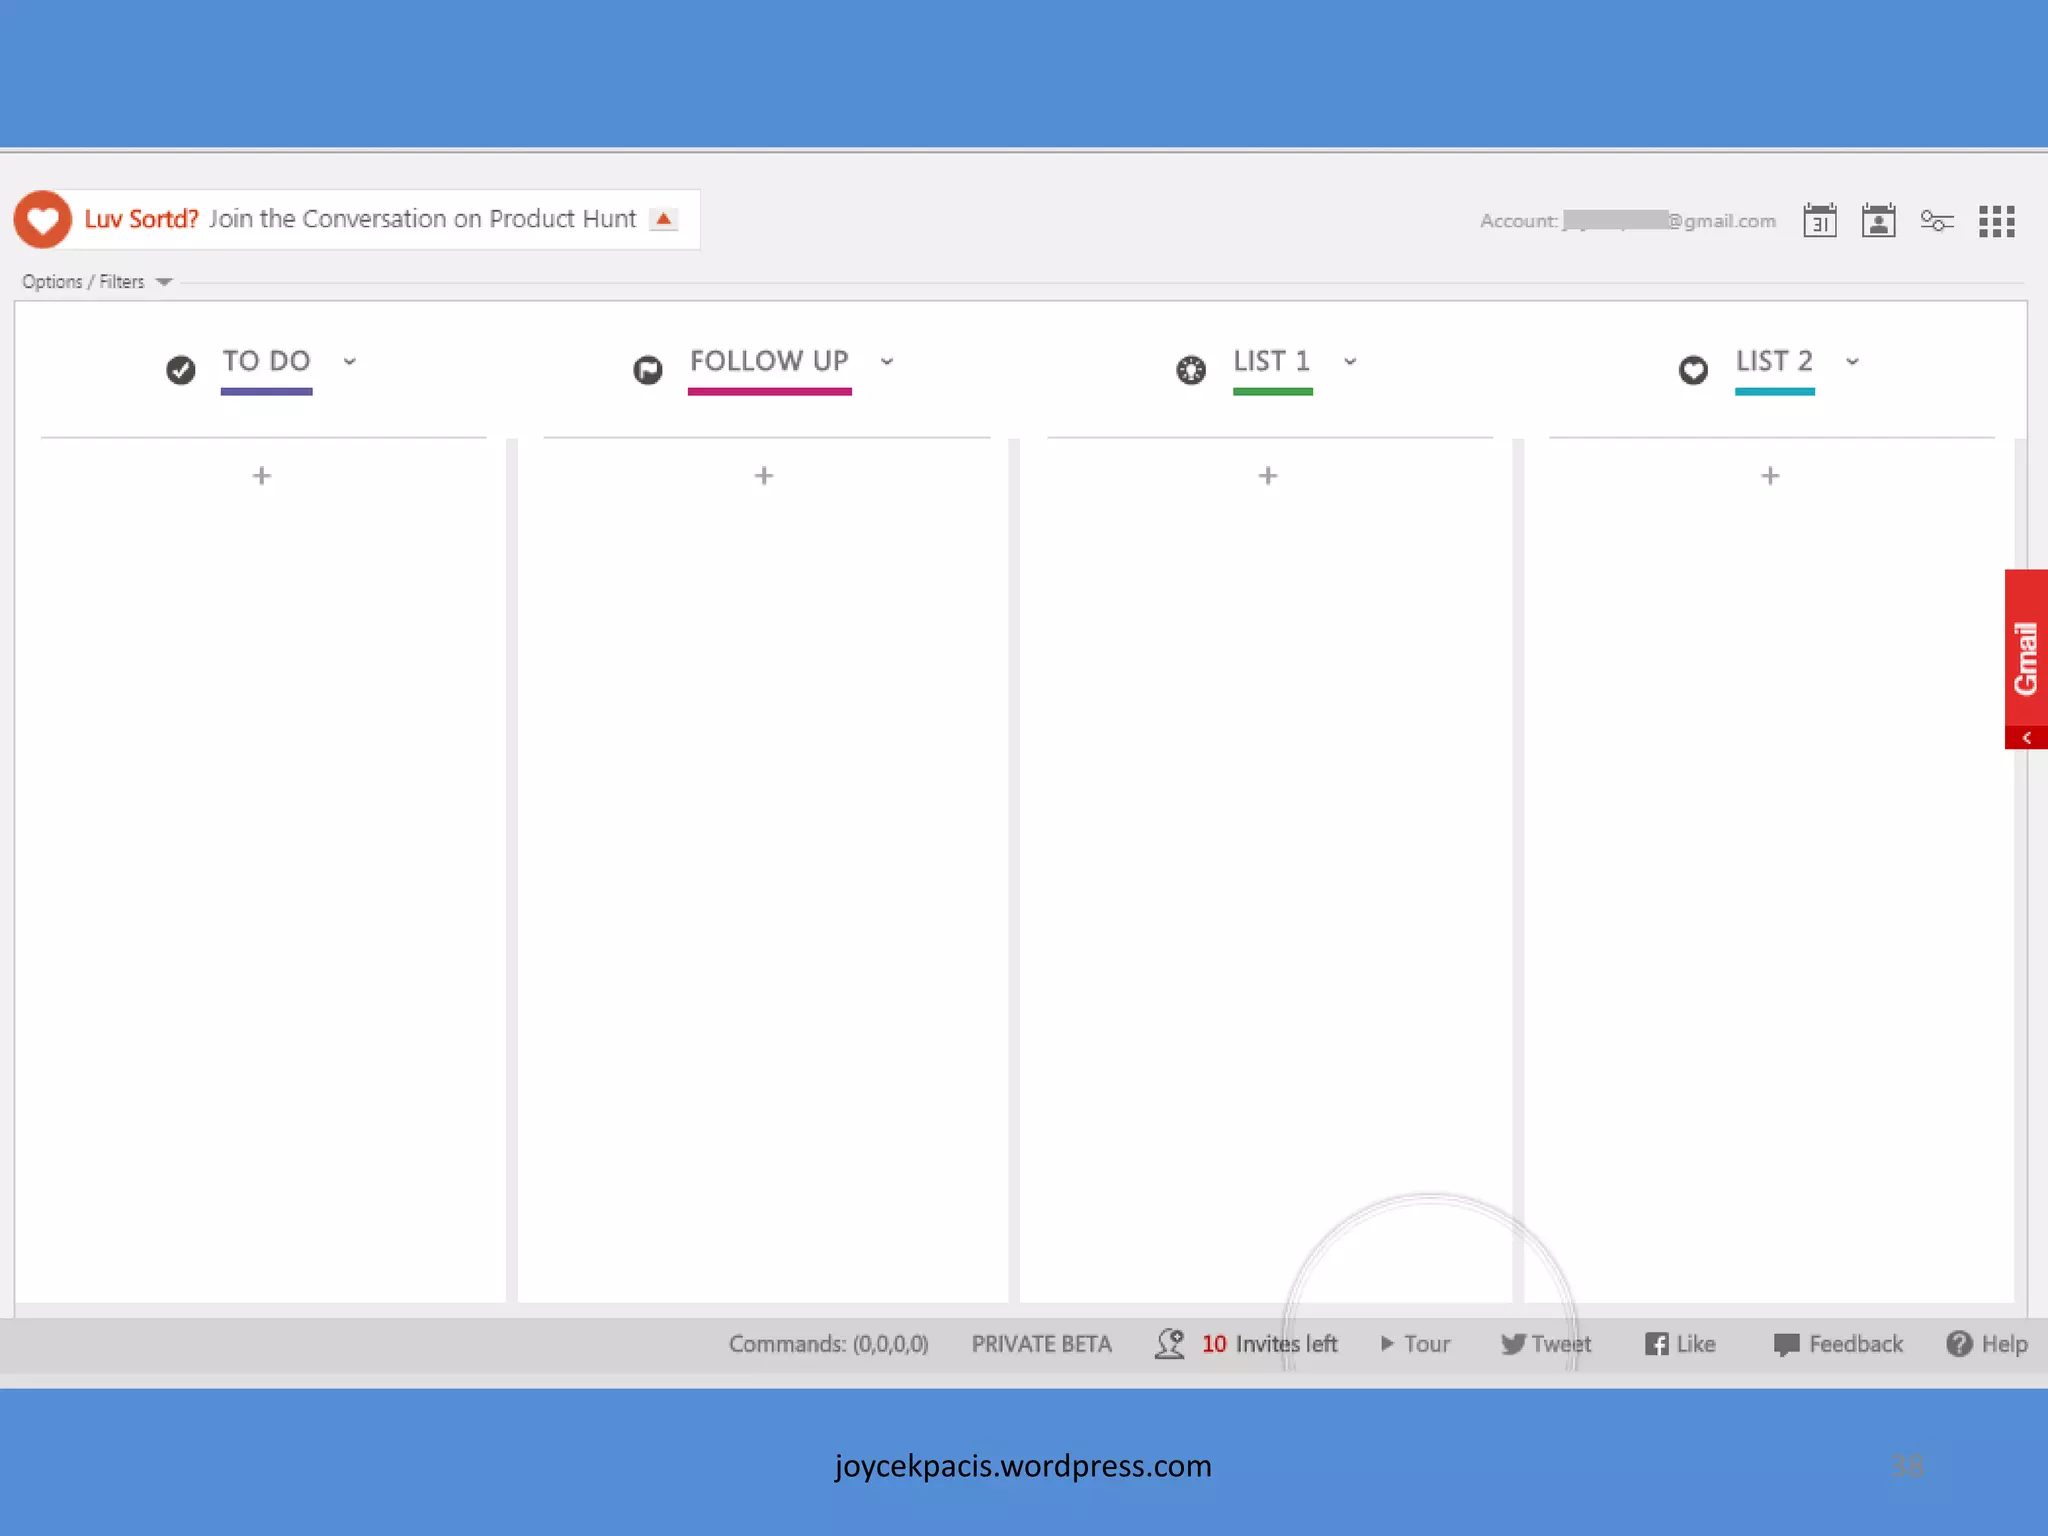Click the calendar 31 icon
Screen dimensions: 2048x1536
[1819, 220]
